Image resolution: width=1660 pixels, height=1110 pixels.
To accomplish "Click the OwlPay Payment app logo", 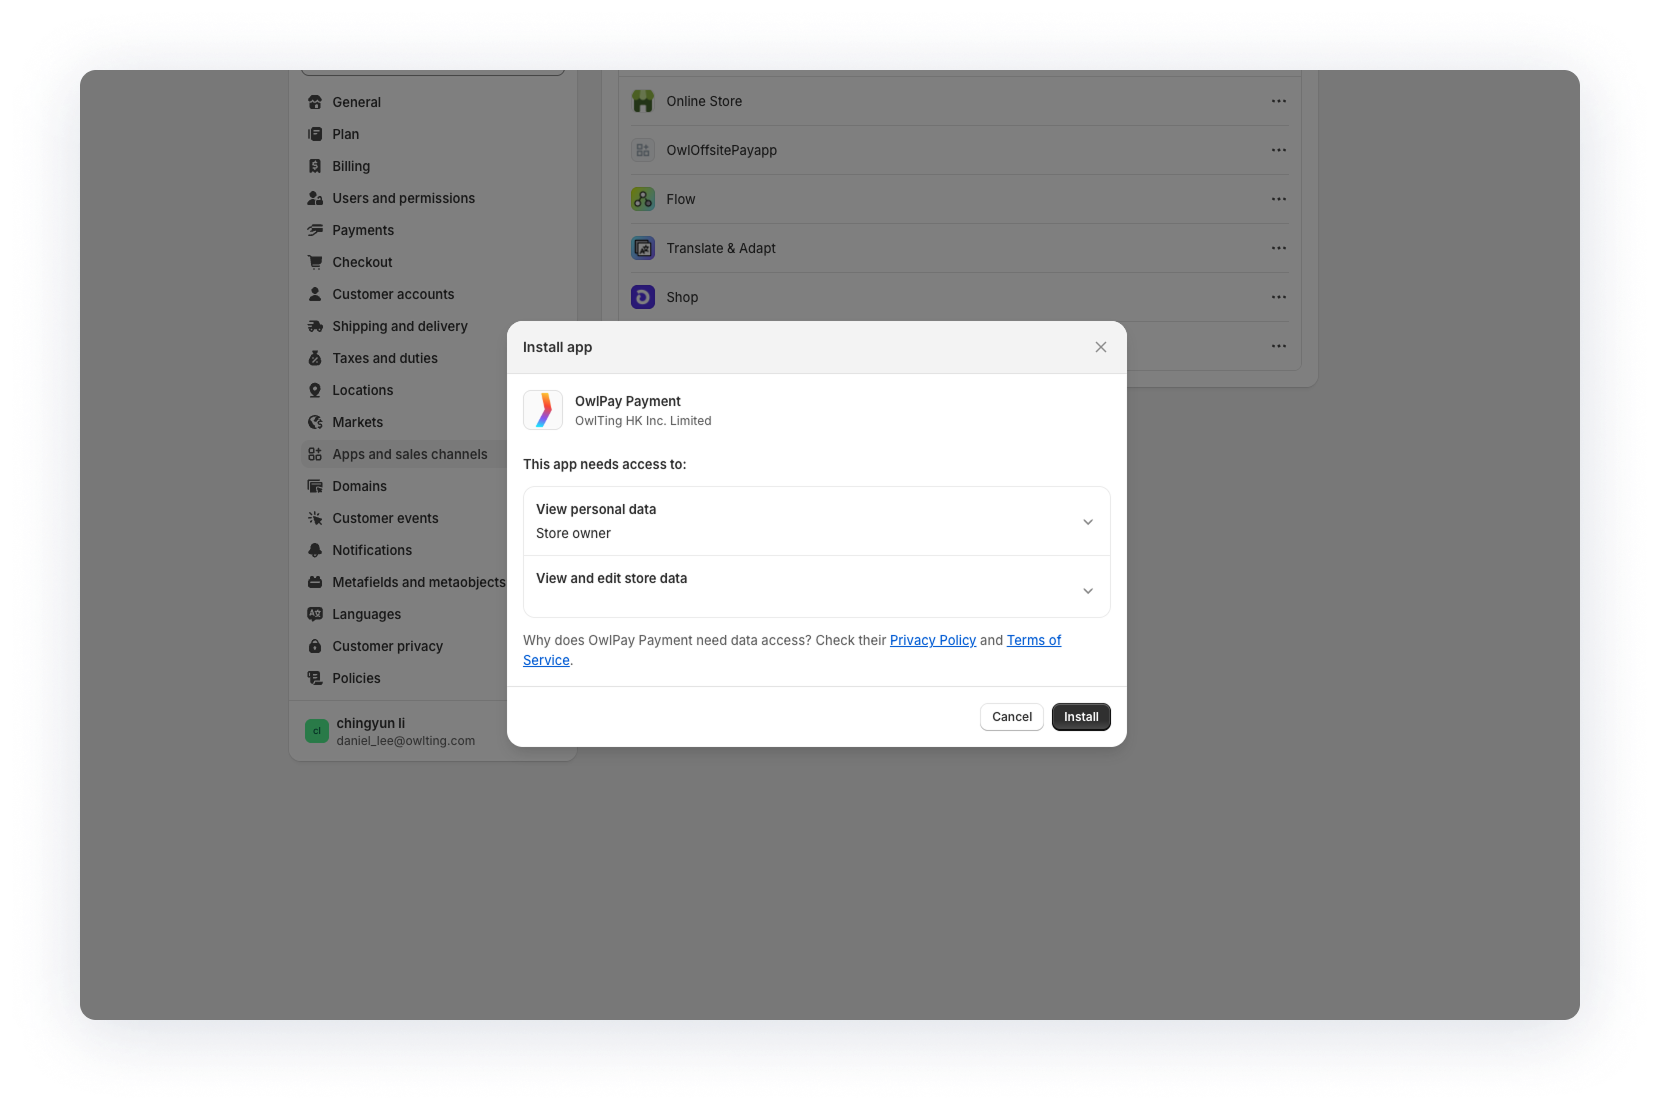I will [543, 410].
